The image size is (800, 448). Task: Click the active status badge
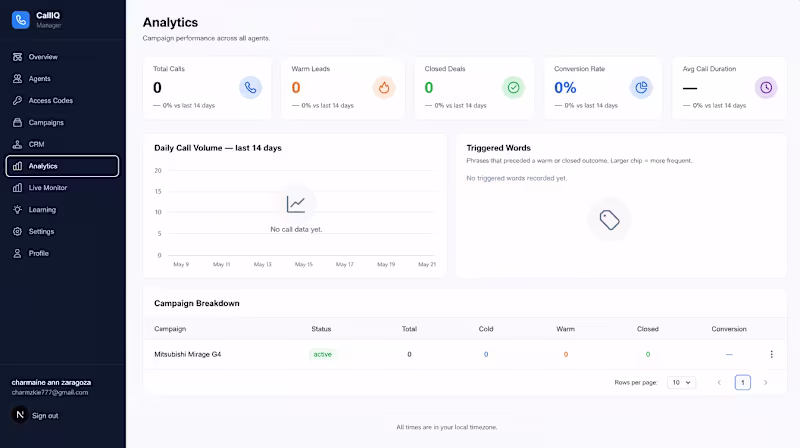(322, 354)
